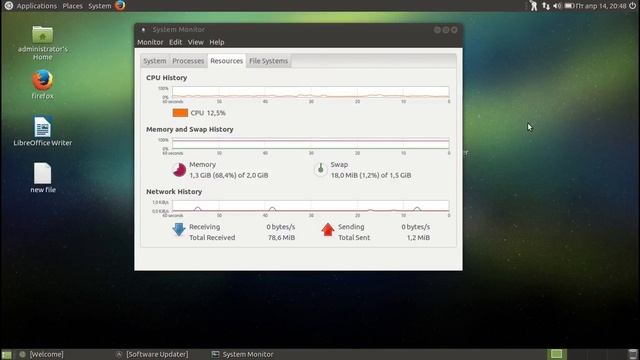Viewport: 640px width, 360px height.
Task: Click the clock date in top panel
Action: tap(601, 6)
